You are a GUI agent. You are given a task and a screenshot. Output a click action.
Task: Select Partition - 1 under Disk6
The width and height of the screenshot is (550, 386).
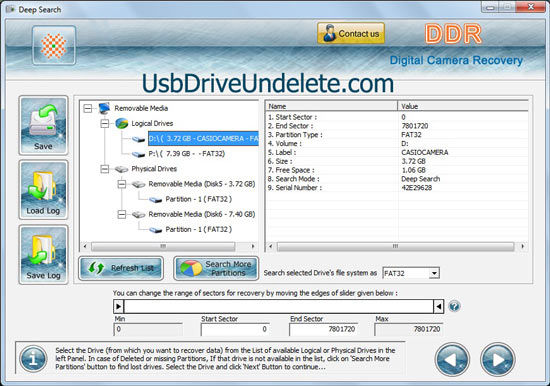coord(199,229)
